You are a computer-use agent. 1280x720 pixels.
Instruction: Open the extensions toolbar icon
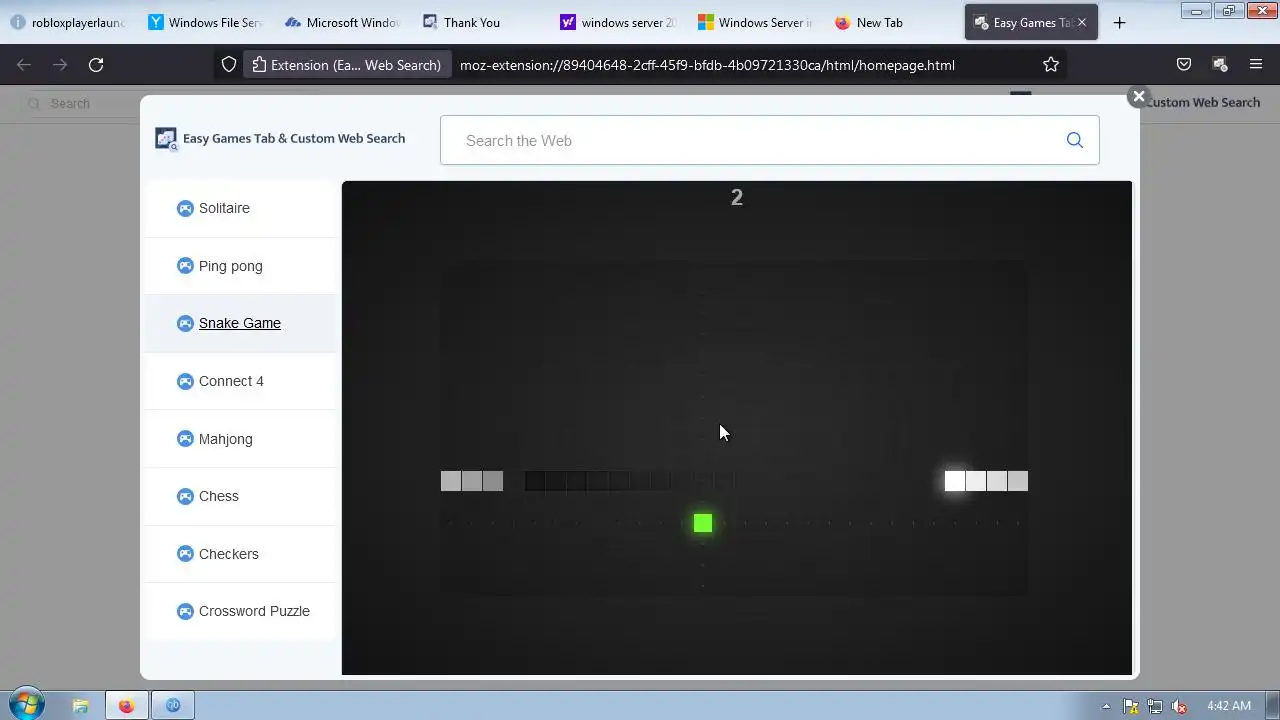click(1220, 65)
